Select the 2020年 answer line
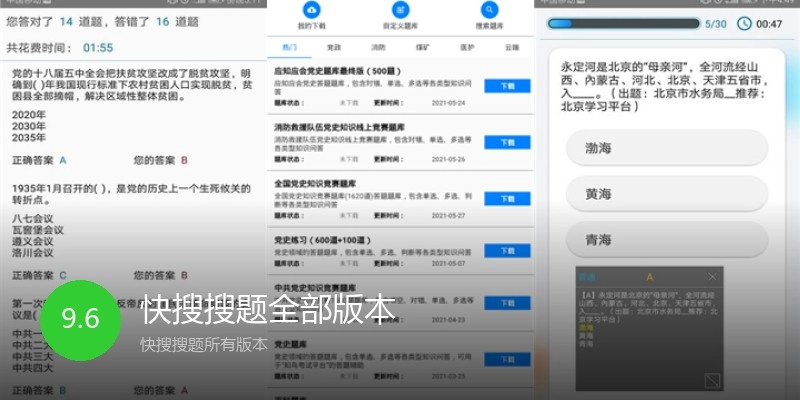800x400 pixels. 29,114
